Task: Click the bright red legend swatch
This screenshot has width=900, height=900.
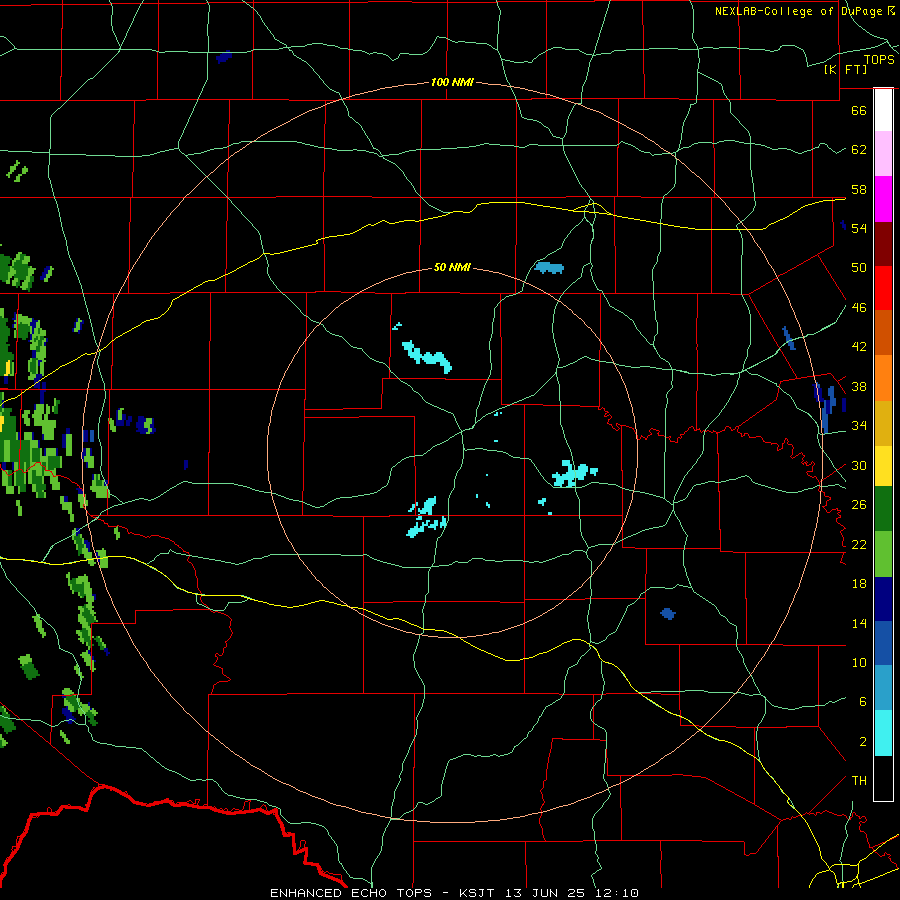Action: tap(883, 288)
